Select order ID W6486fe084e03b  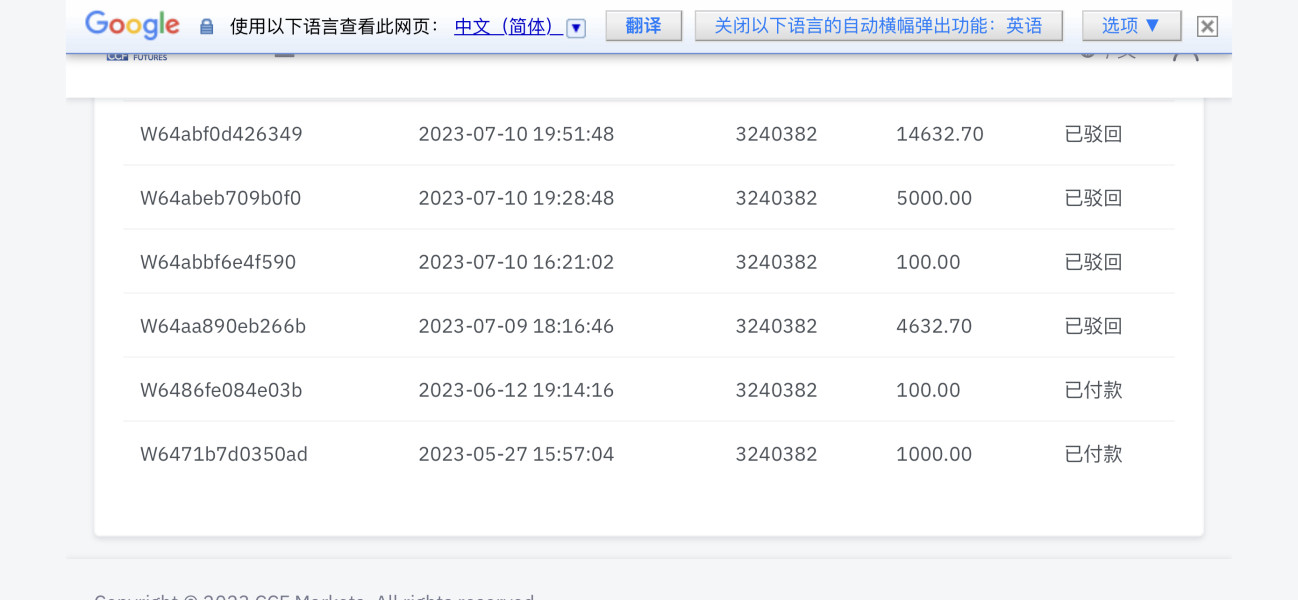221,390
